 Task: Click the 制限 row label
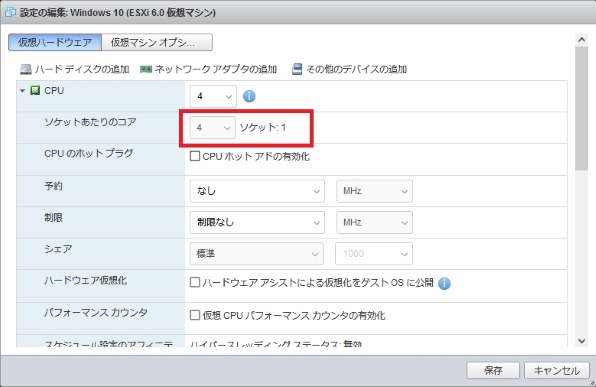click(x=53, y=218)
